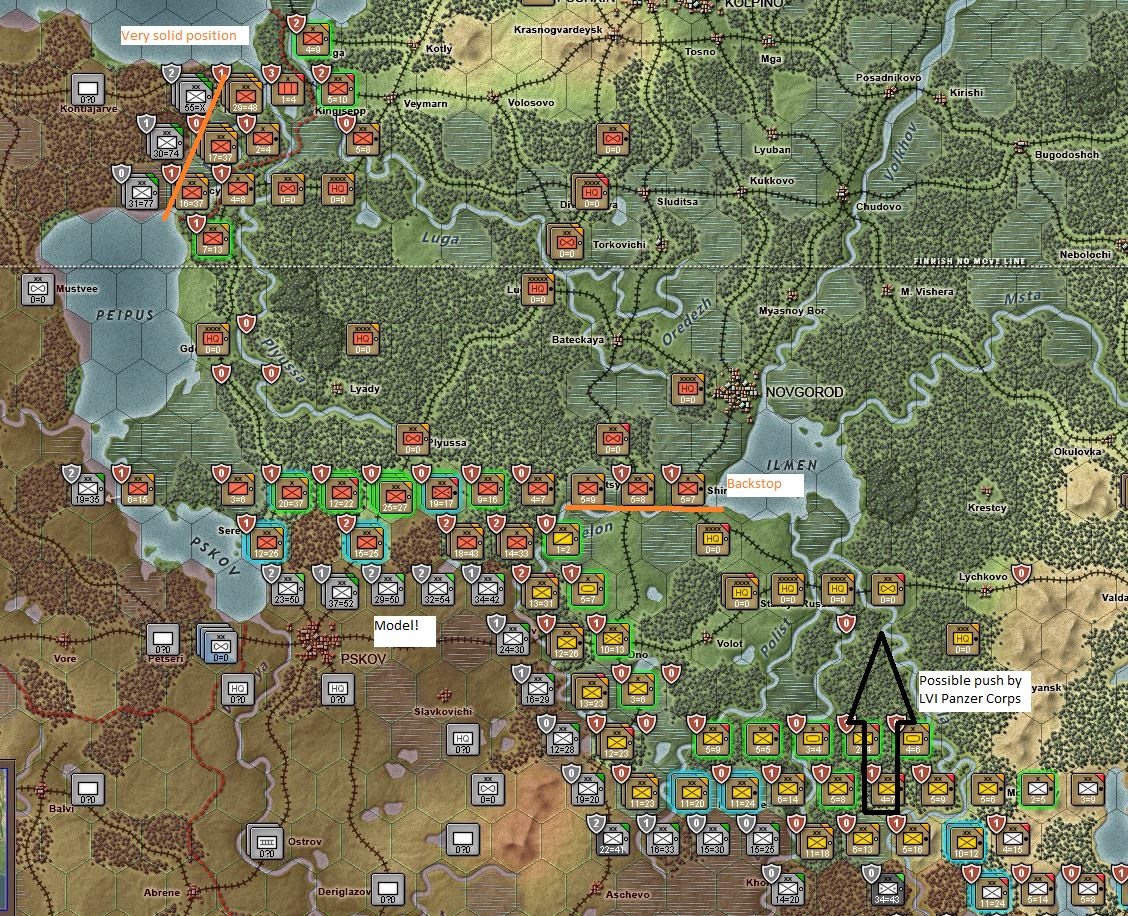1128x916 pixels.
Task: Select the grey 55=X unit stack
Action: 194,94
